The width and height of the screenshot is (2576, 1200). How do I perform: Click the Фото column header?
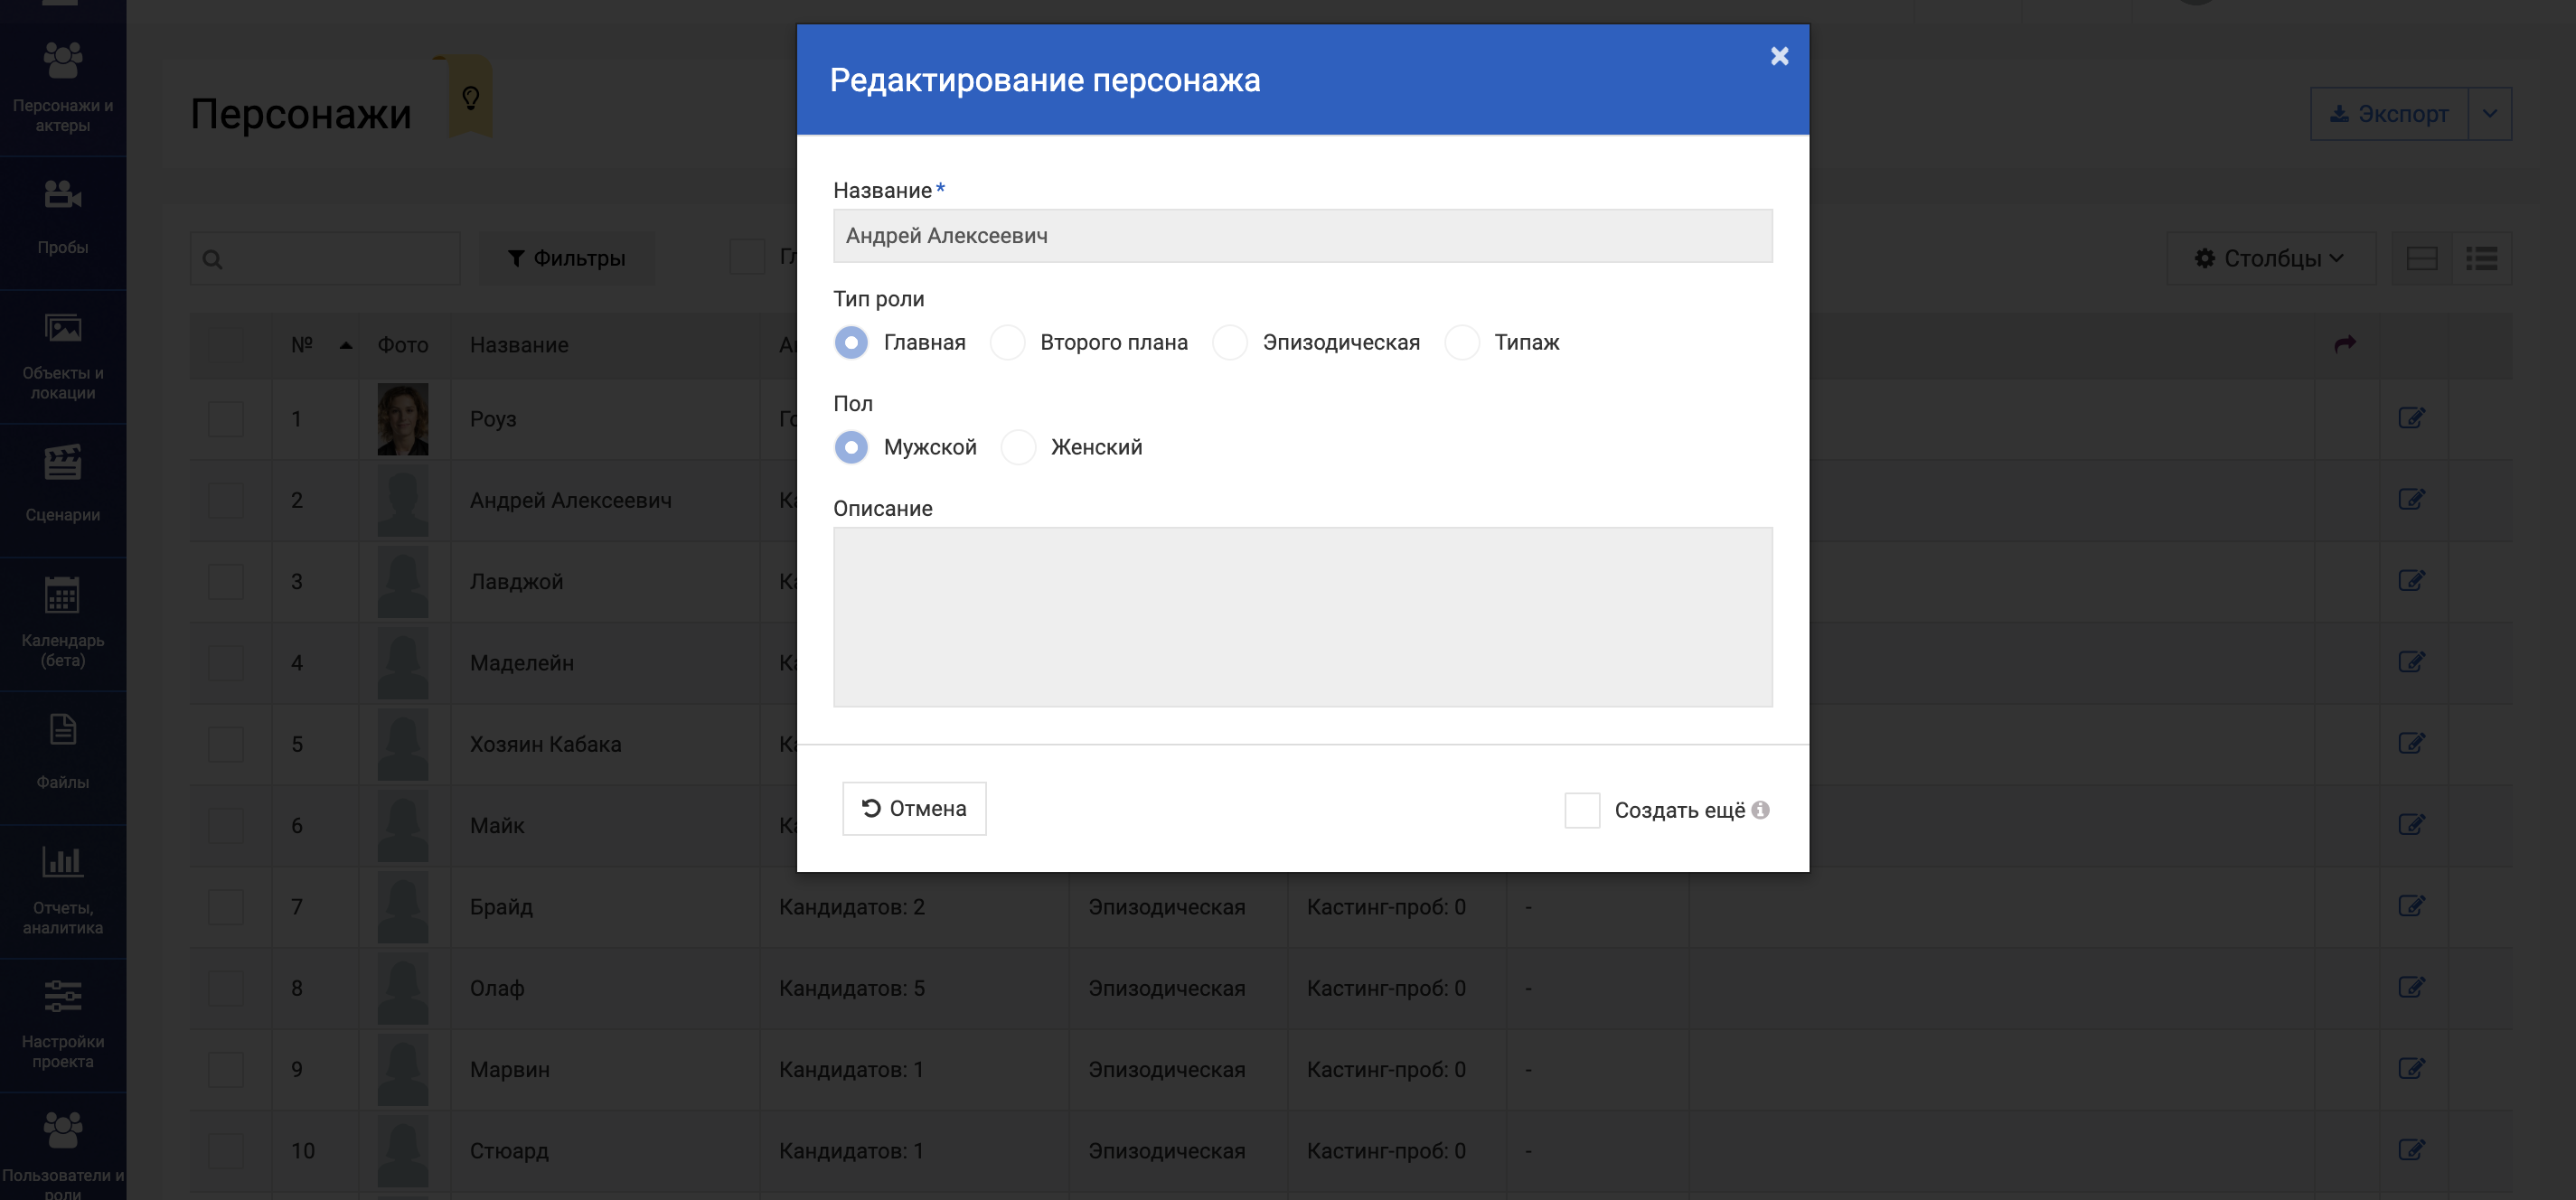pos(403,345)
